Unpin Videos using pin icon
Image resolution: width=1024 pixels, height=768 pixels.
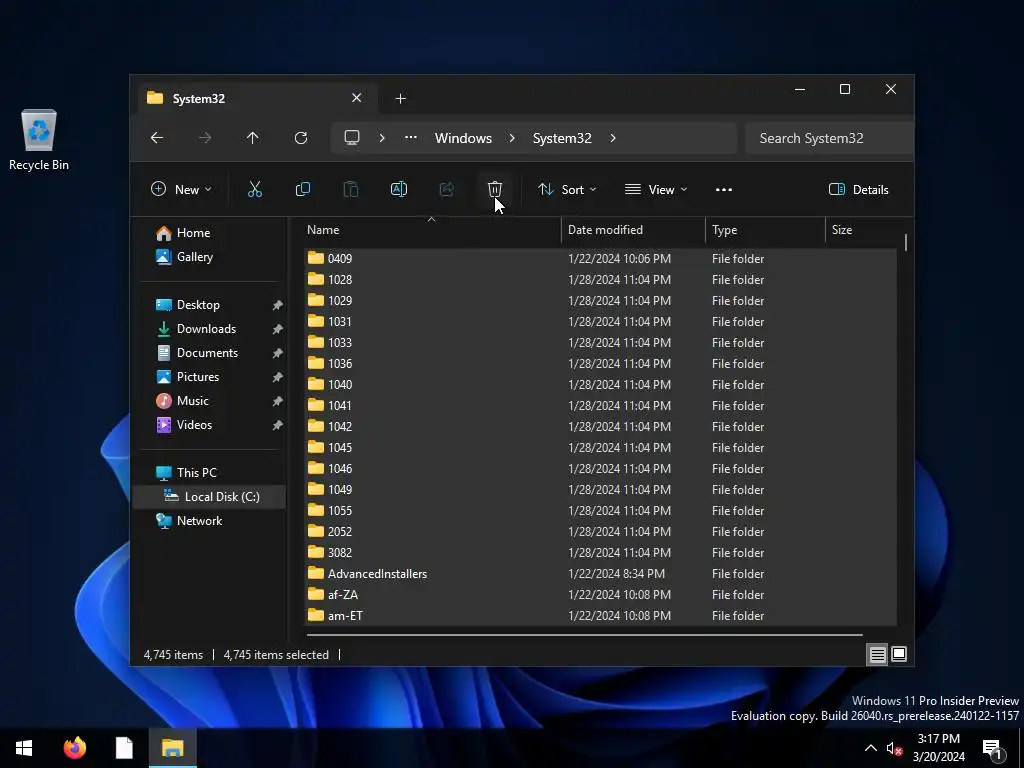[278, 425]
